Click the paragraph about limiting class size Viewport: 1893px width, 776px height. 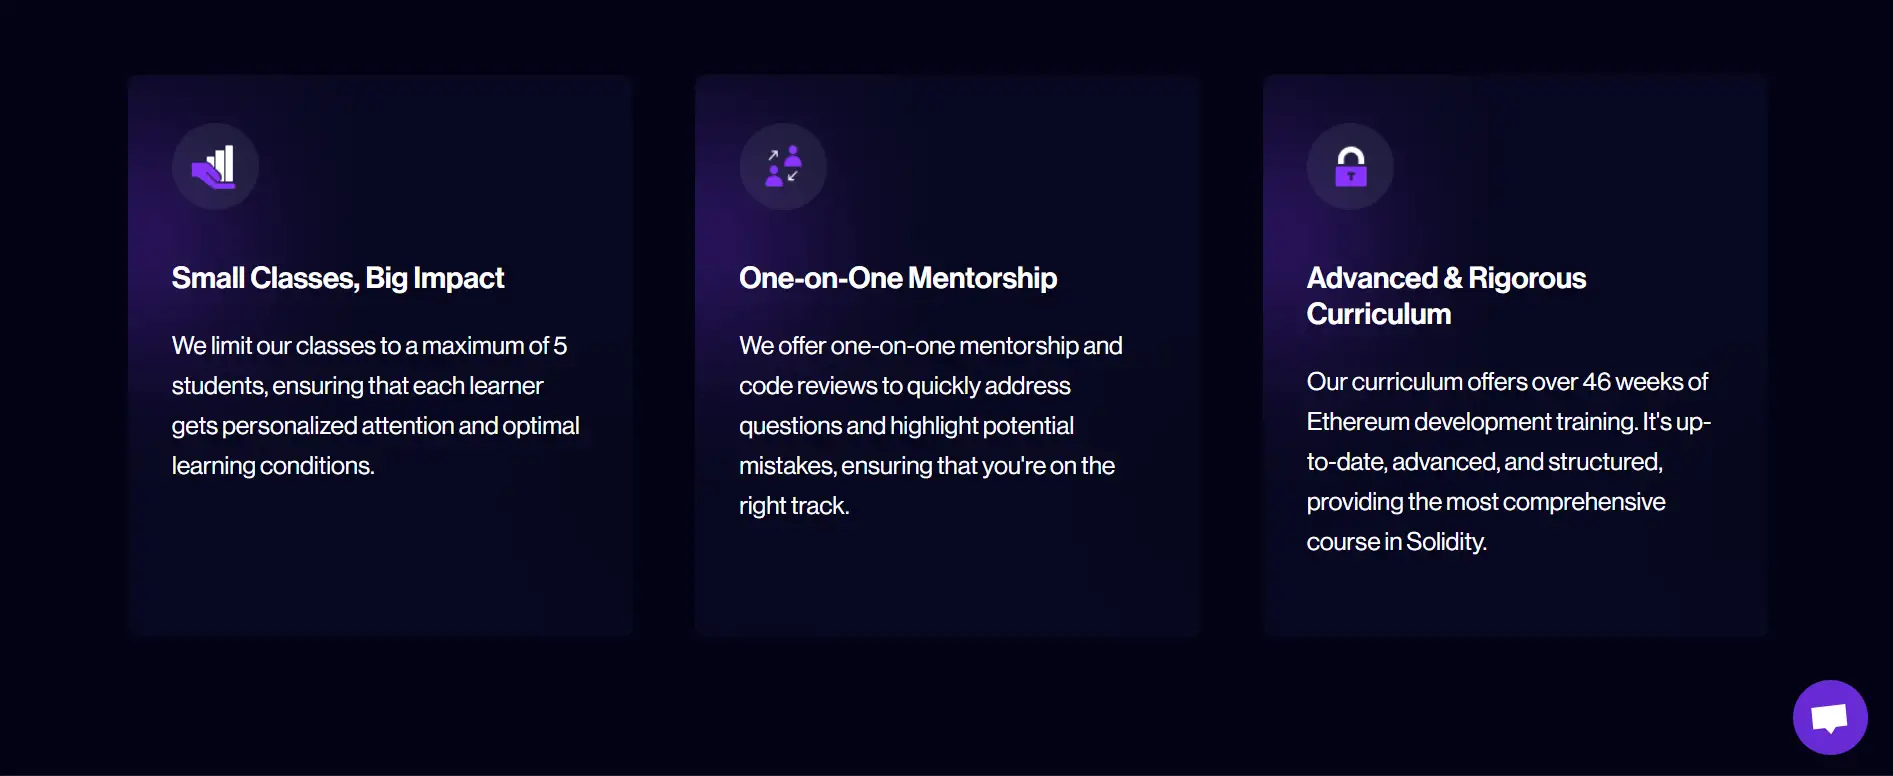[375, 405]
